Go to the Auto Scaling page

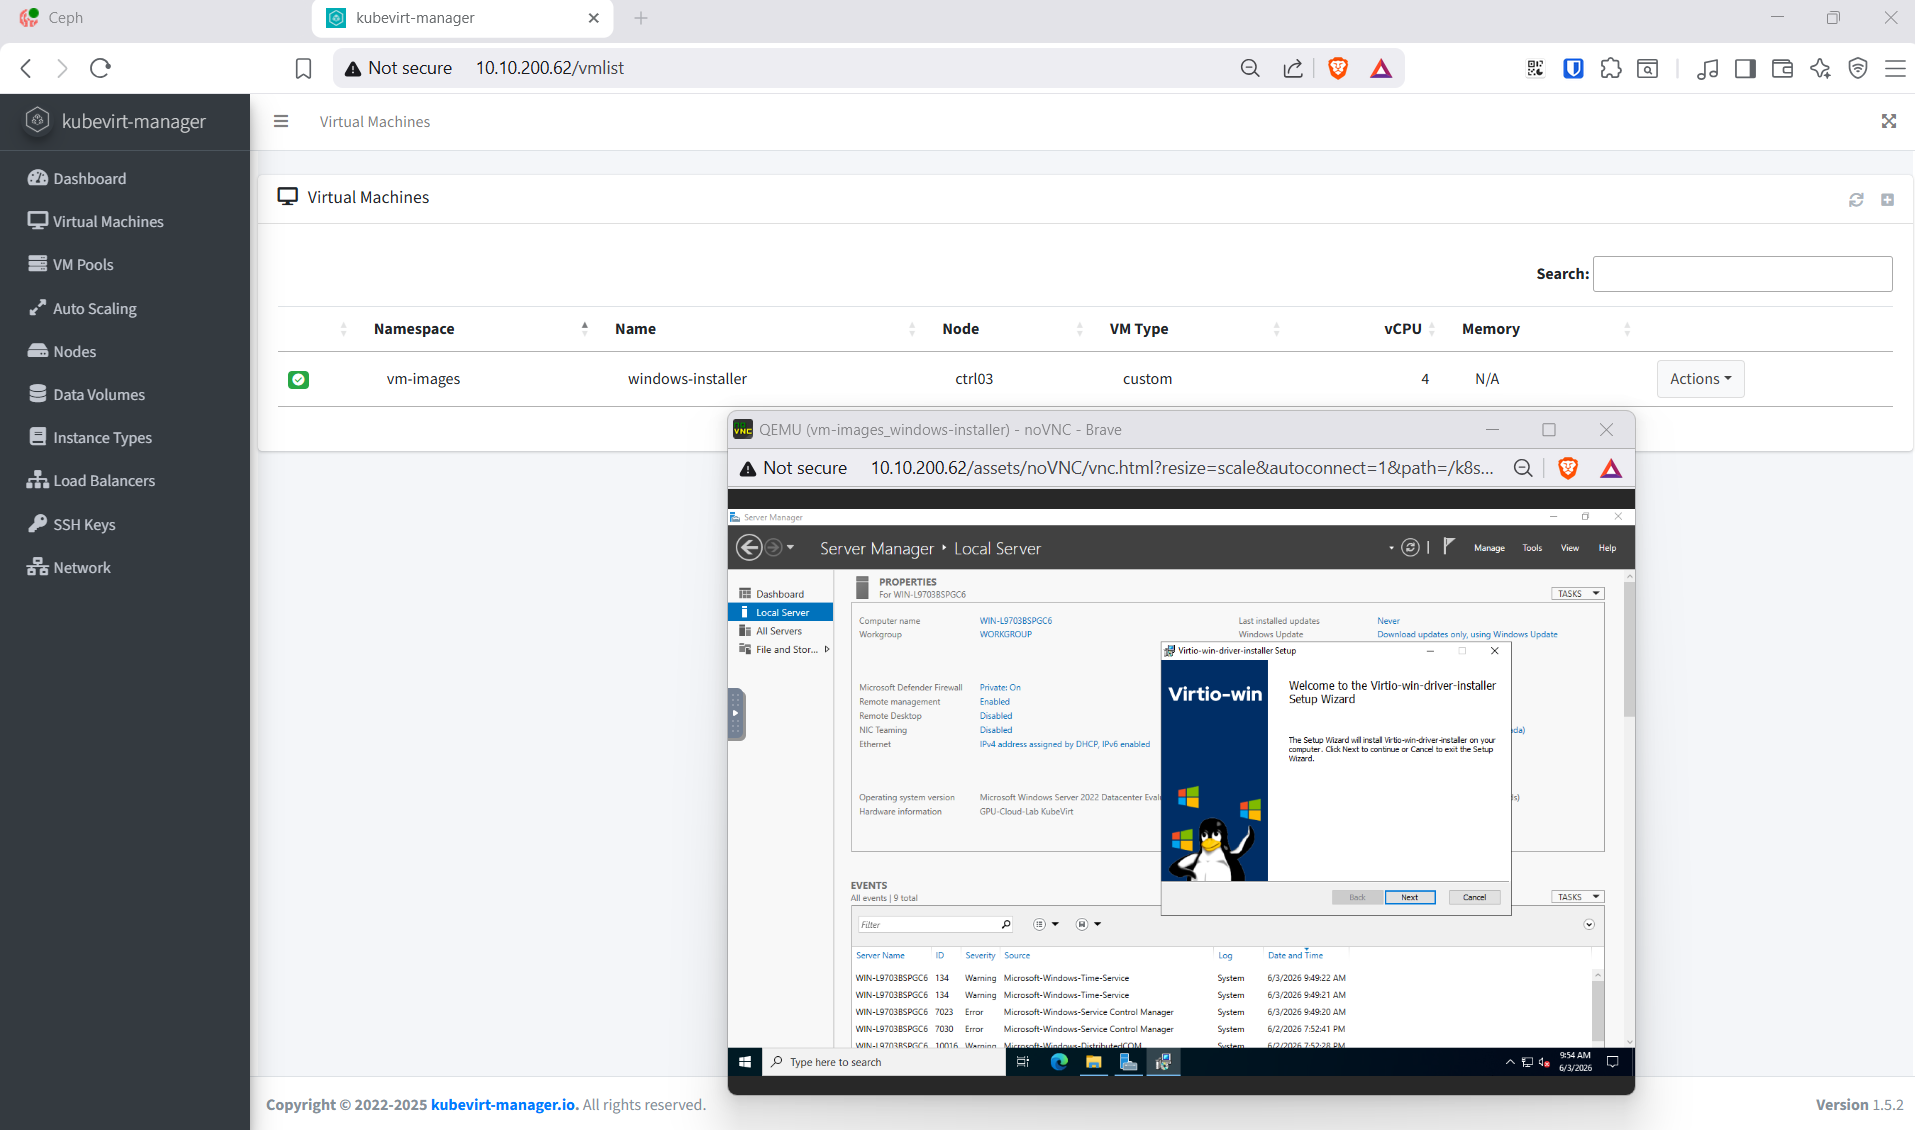tap(83, 308)
